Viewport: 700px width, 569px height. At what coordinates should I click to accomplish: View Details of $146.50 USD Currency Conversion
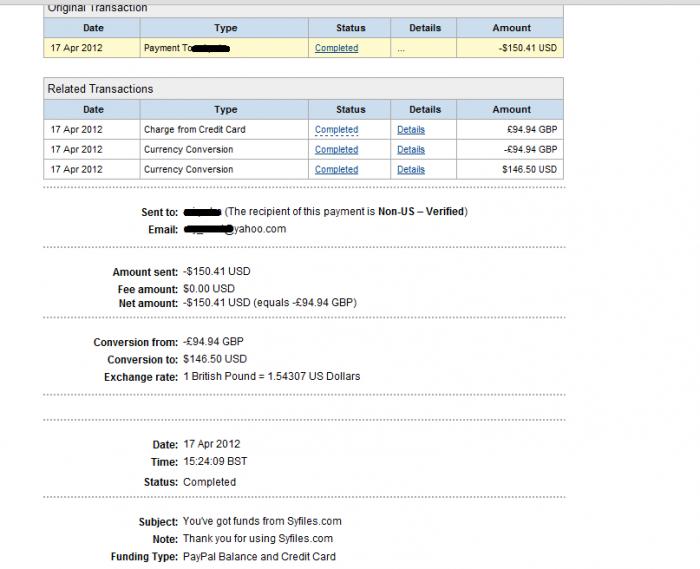410,170
